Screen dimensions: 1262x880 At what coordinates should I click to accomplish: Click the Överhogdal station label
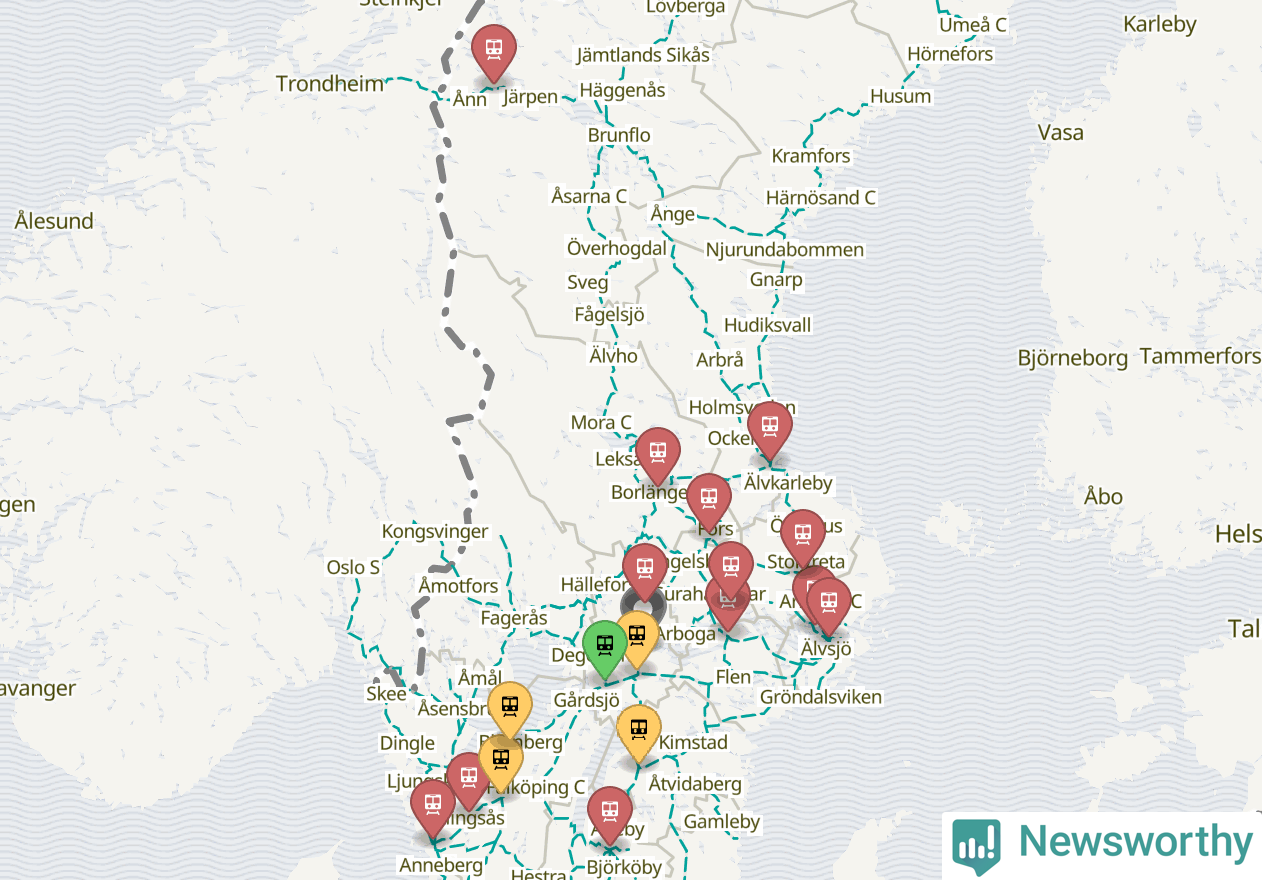(x=616, y=248)
